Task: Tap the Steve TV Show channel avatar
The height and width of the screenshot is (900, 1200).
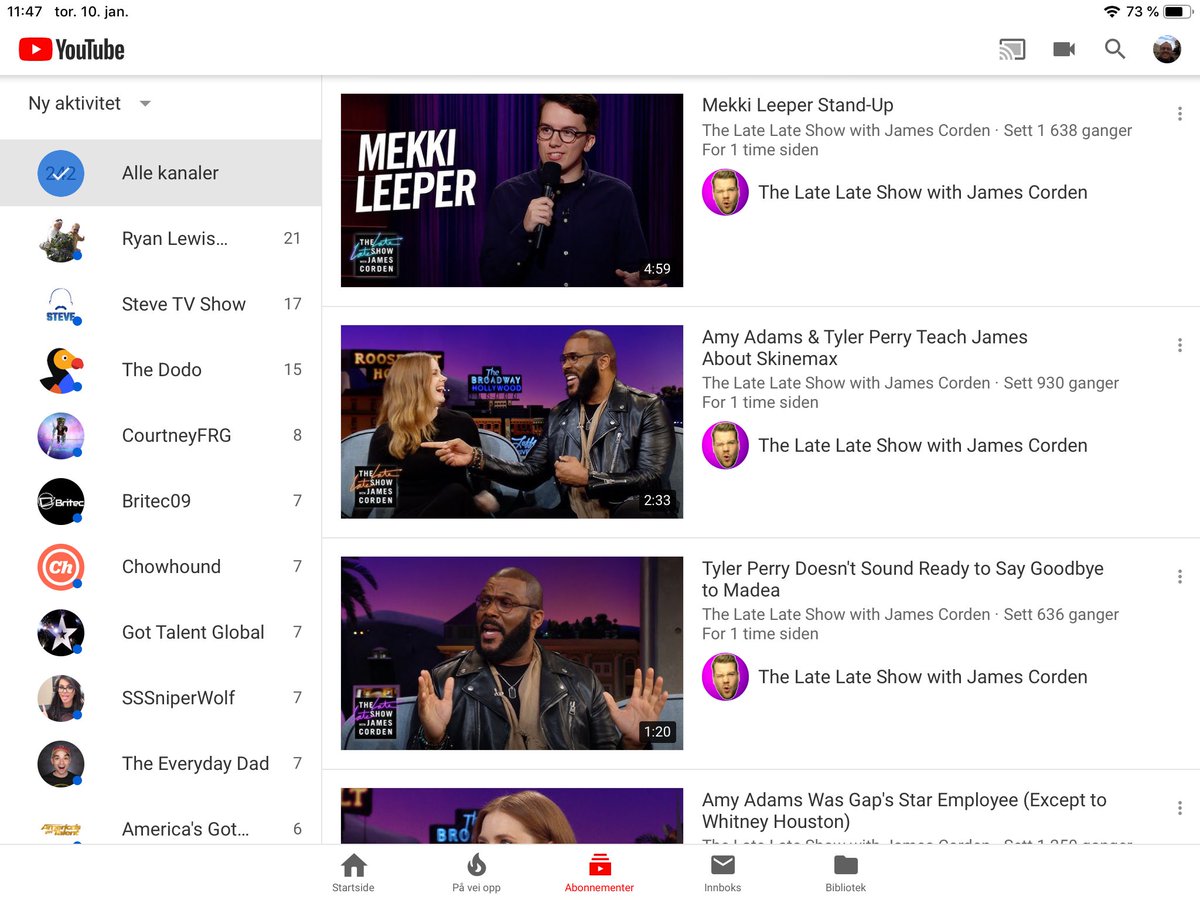Action: pos(61,304)
